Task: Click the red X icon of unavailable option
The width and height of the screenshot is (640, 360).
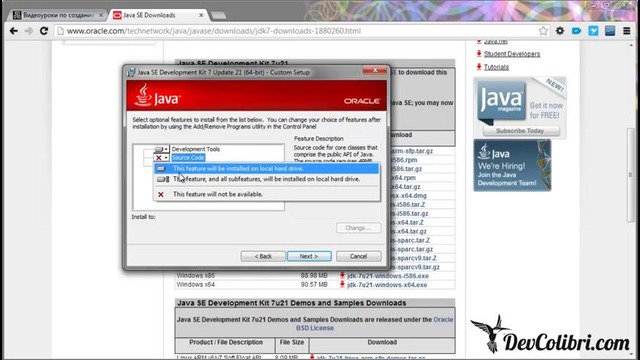Action: [x=161, y=194]
